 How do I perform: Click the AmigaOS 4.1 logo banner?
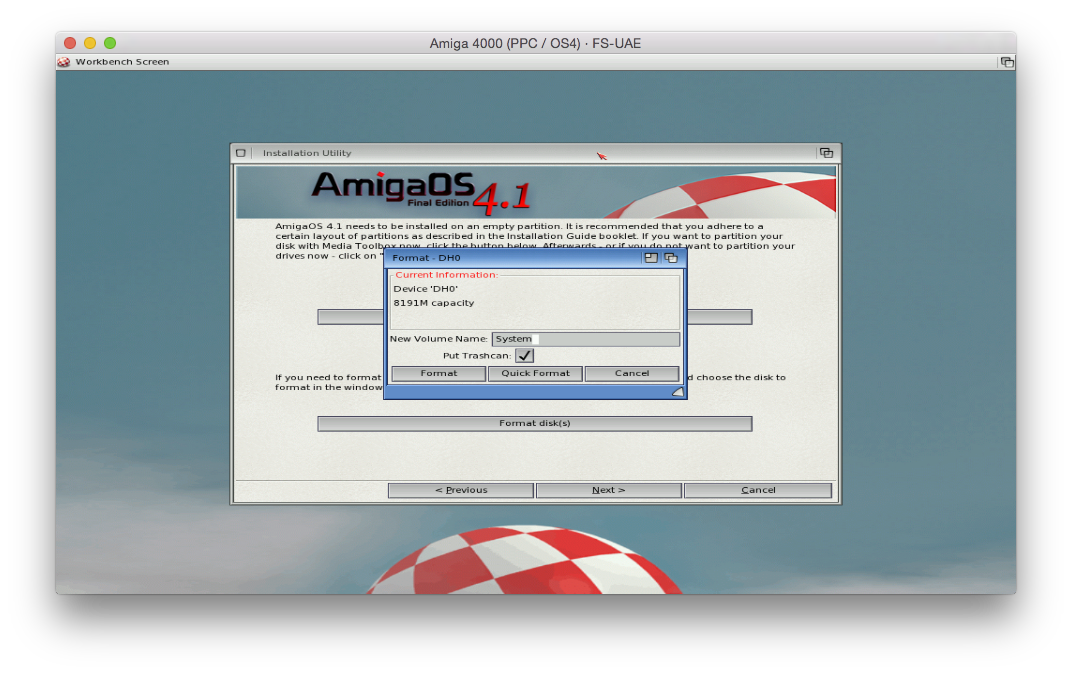pyautogui.click(x=535, y=192)
